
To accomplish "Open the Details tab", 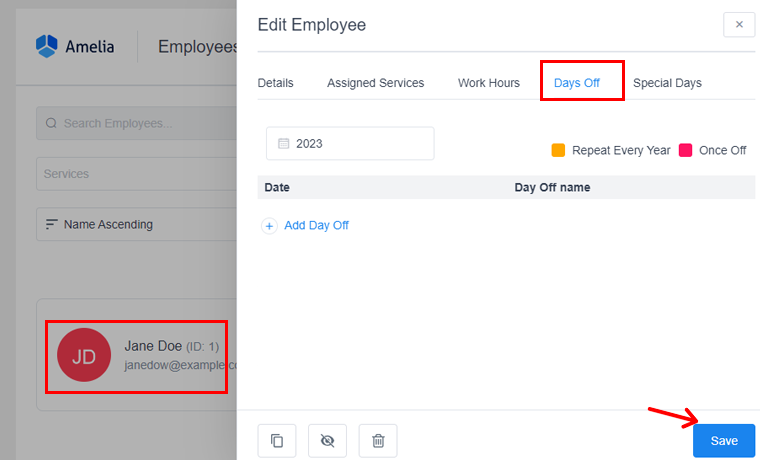I will [275, 83].
